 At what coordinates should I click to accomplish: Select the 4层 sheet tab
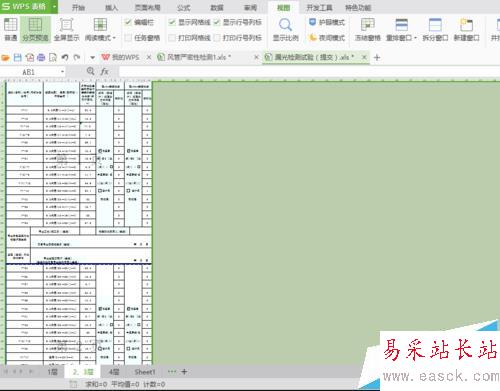point(114,372)
